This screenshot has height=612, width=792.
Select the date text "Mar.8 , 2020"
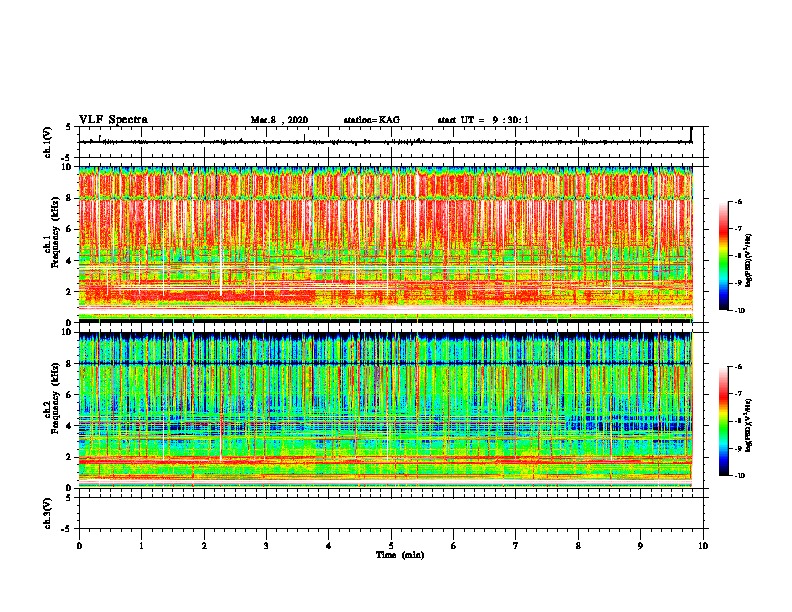pyautogui.click(x=279, y=120)
